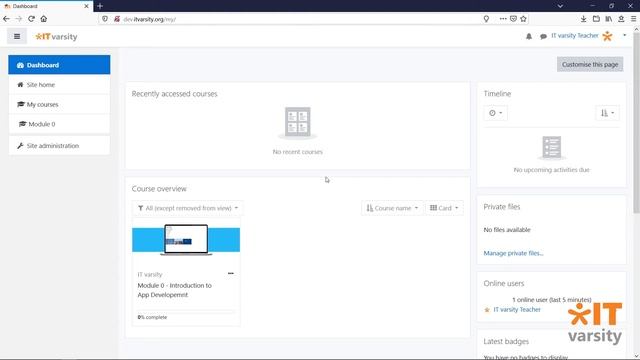Click the No files available text
This screenshot has height=360, width=640.
click(507, 230)
